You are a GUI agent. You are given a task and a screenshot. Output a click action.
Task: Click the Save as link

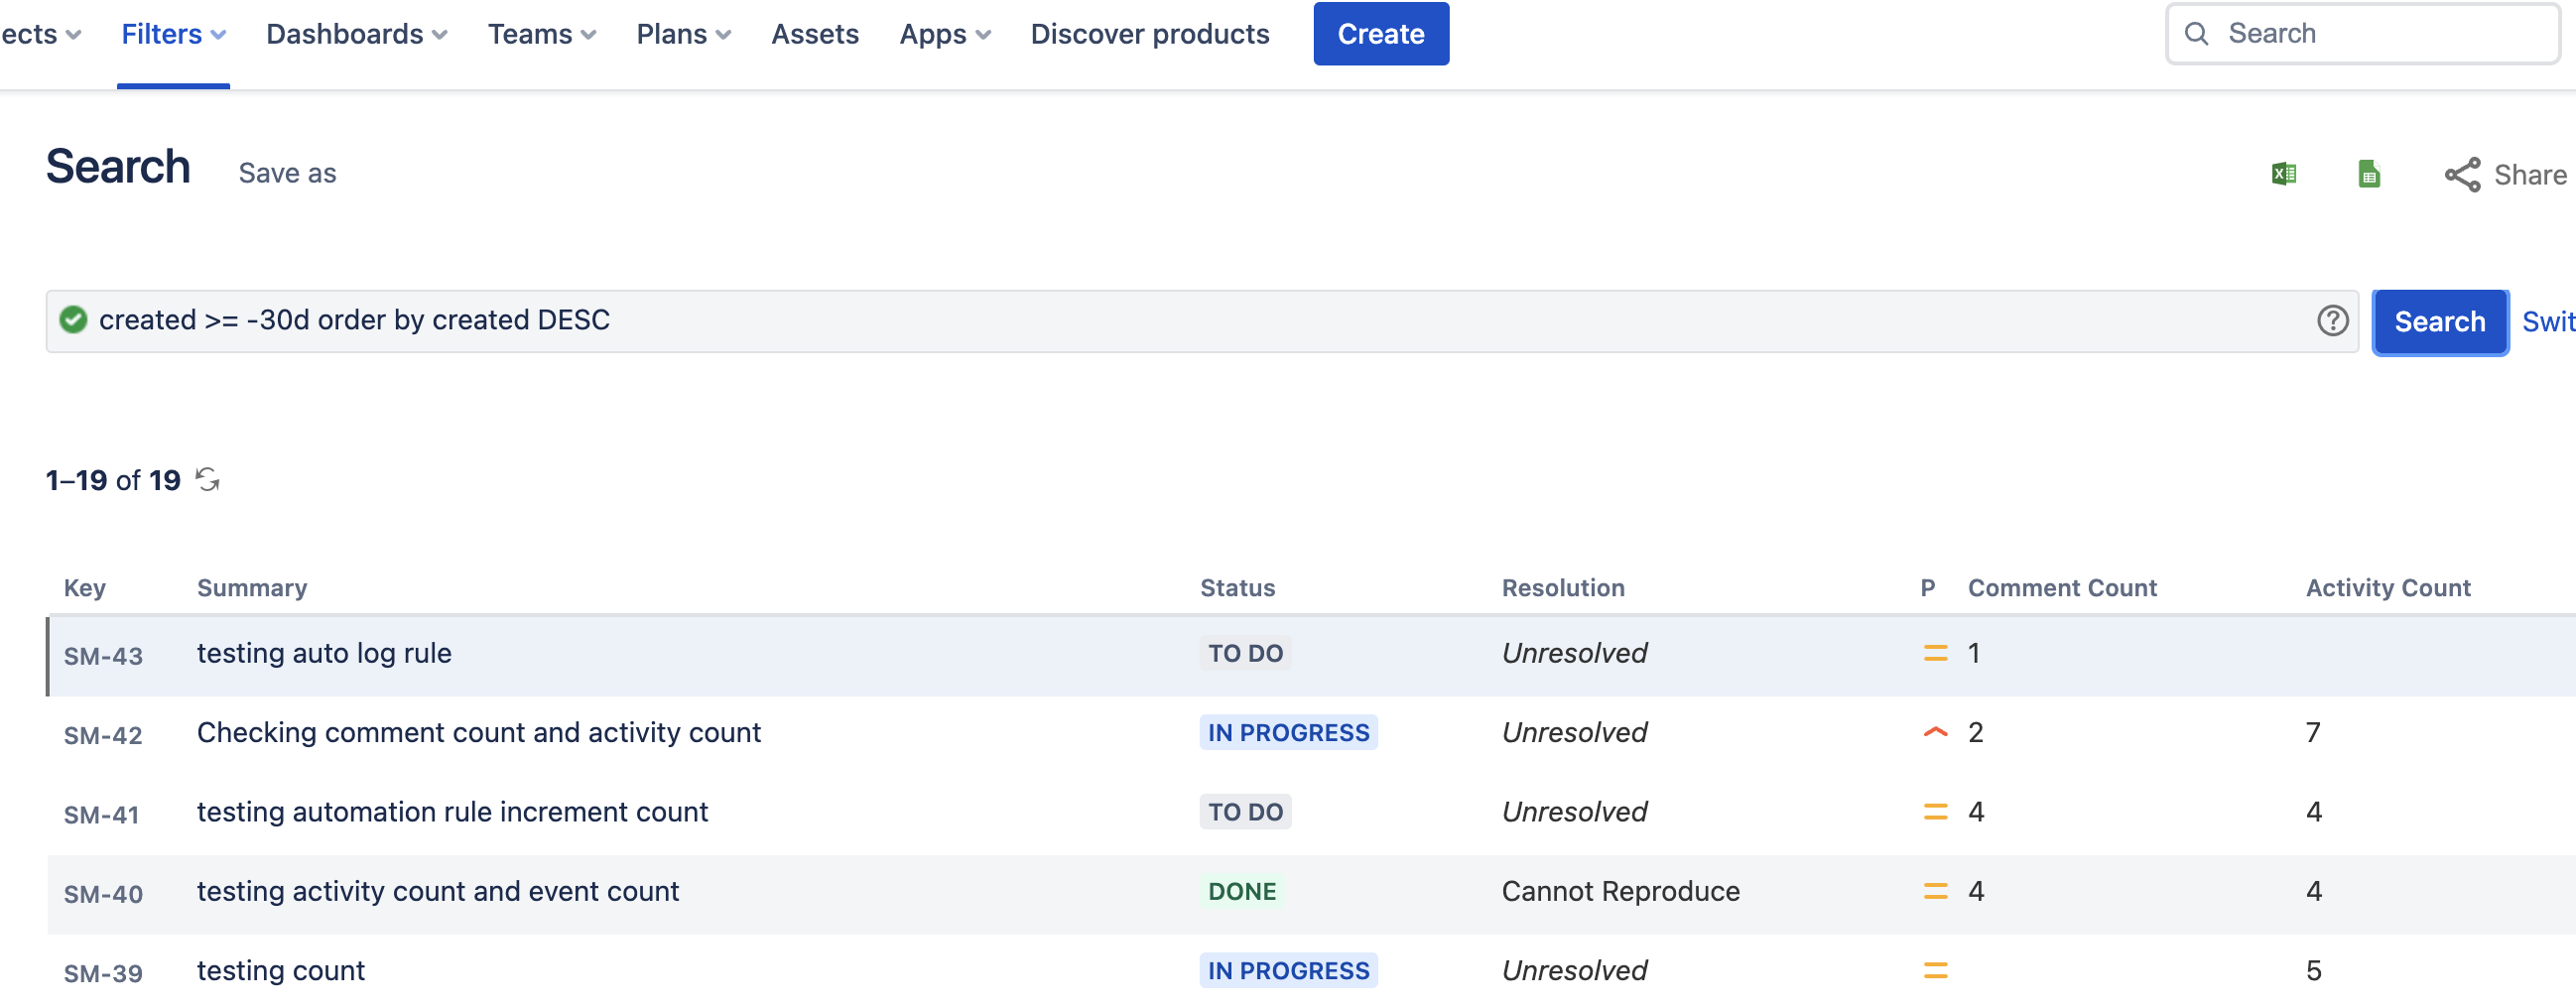[x=287, y=172]
